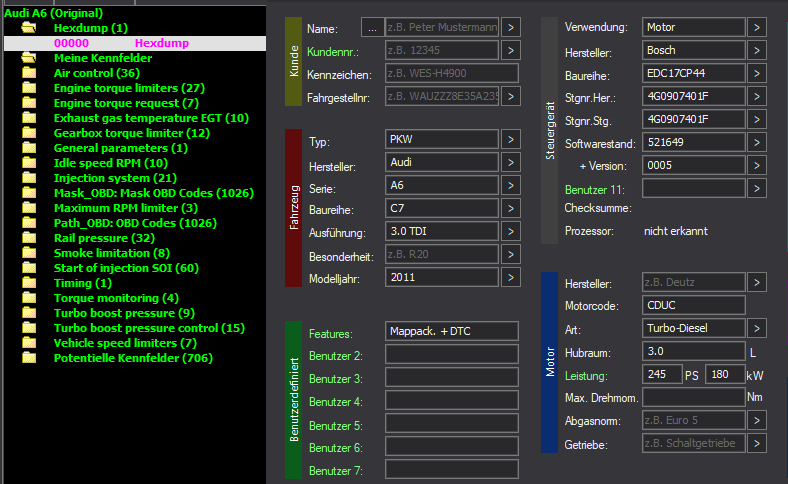Open the dropdown arrow for Ausführung 3.0 TDI
This screenshot has width=788, height=484.
(x=511, y=231)
